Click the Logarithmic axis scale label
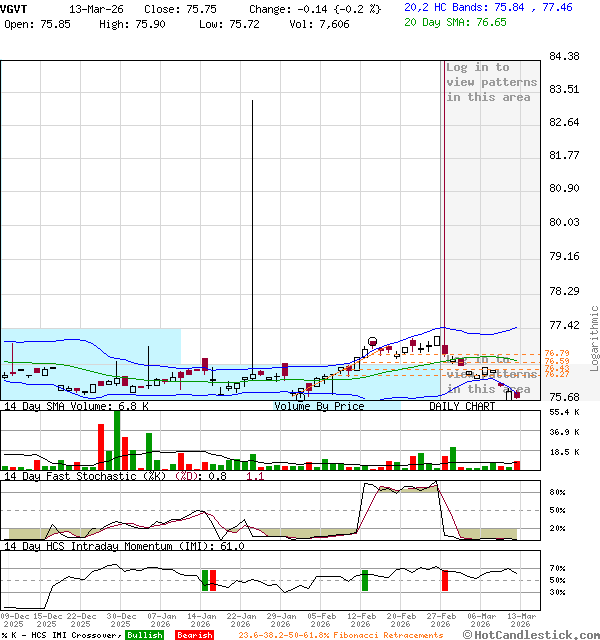Image resolution: width=600 pixels, height=640 pixels. tap(594, 337)
